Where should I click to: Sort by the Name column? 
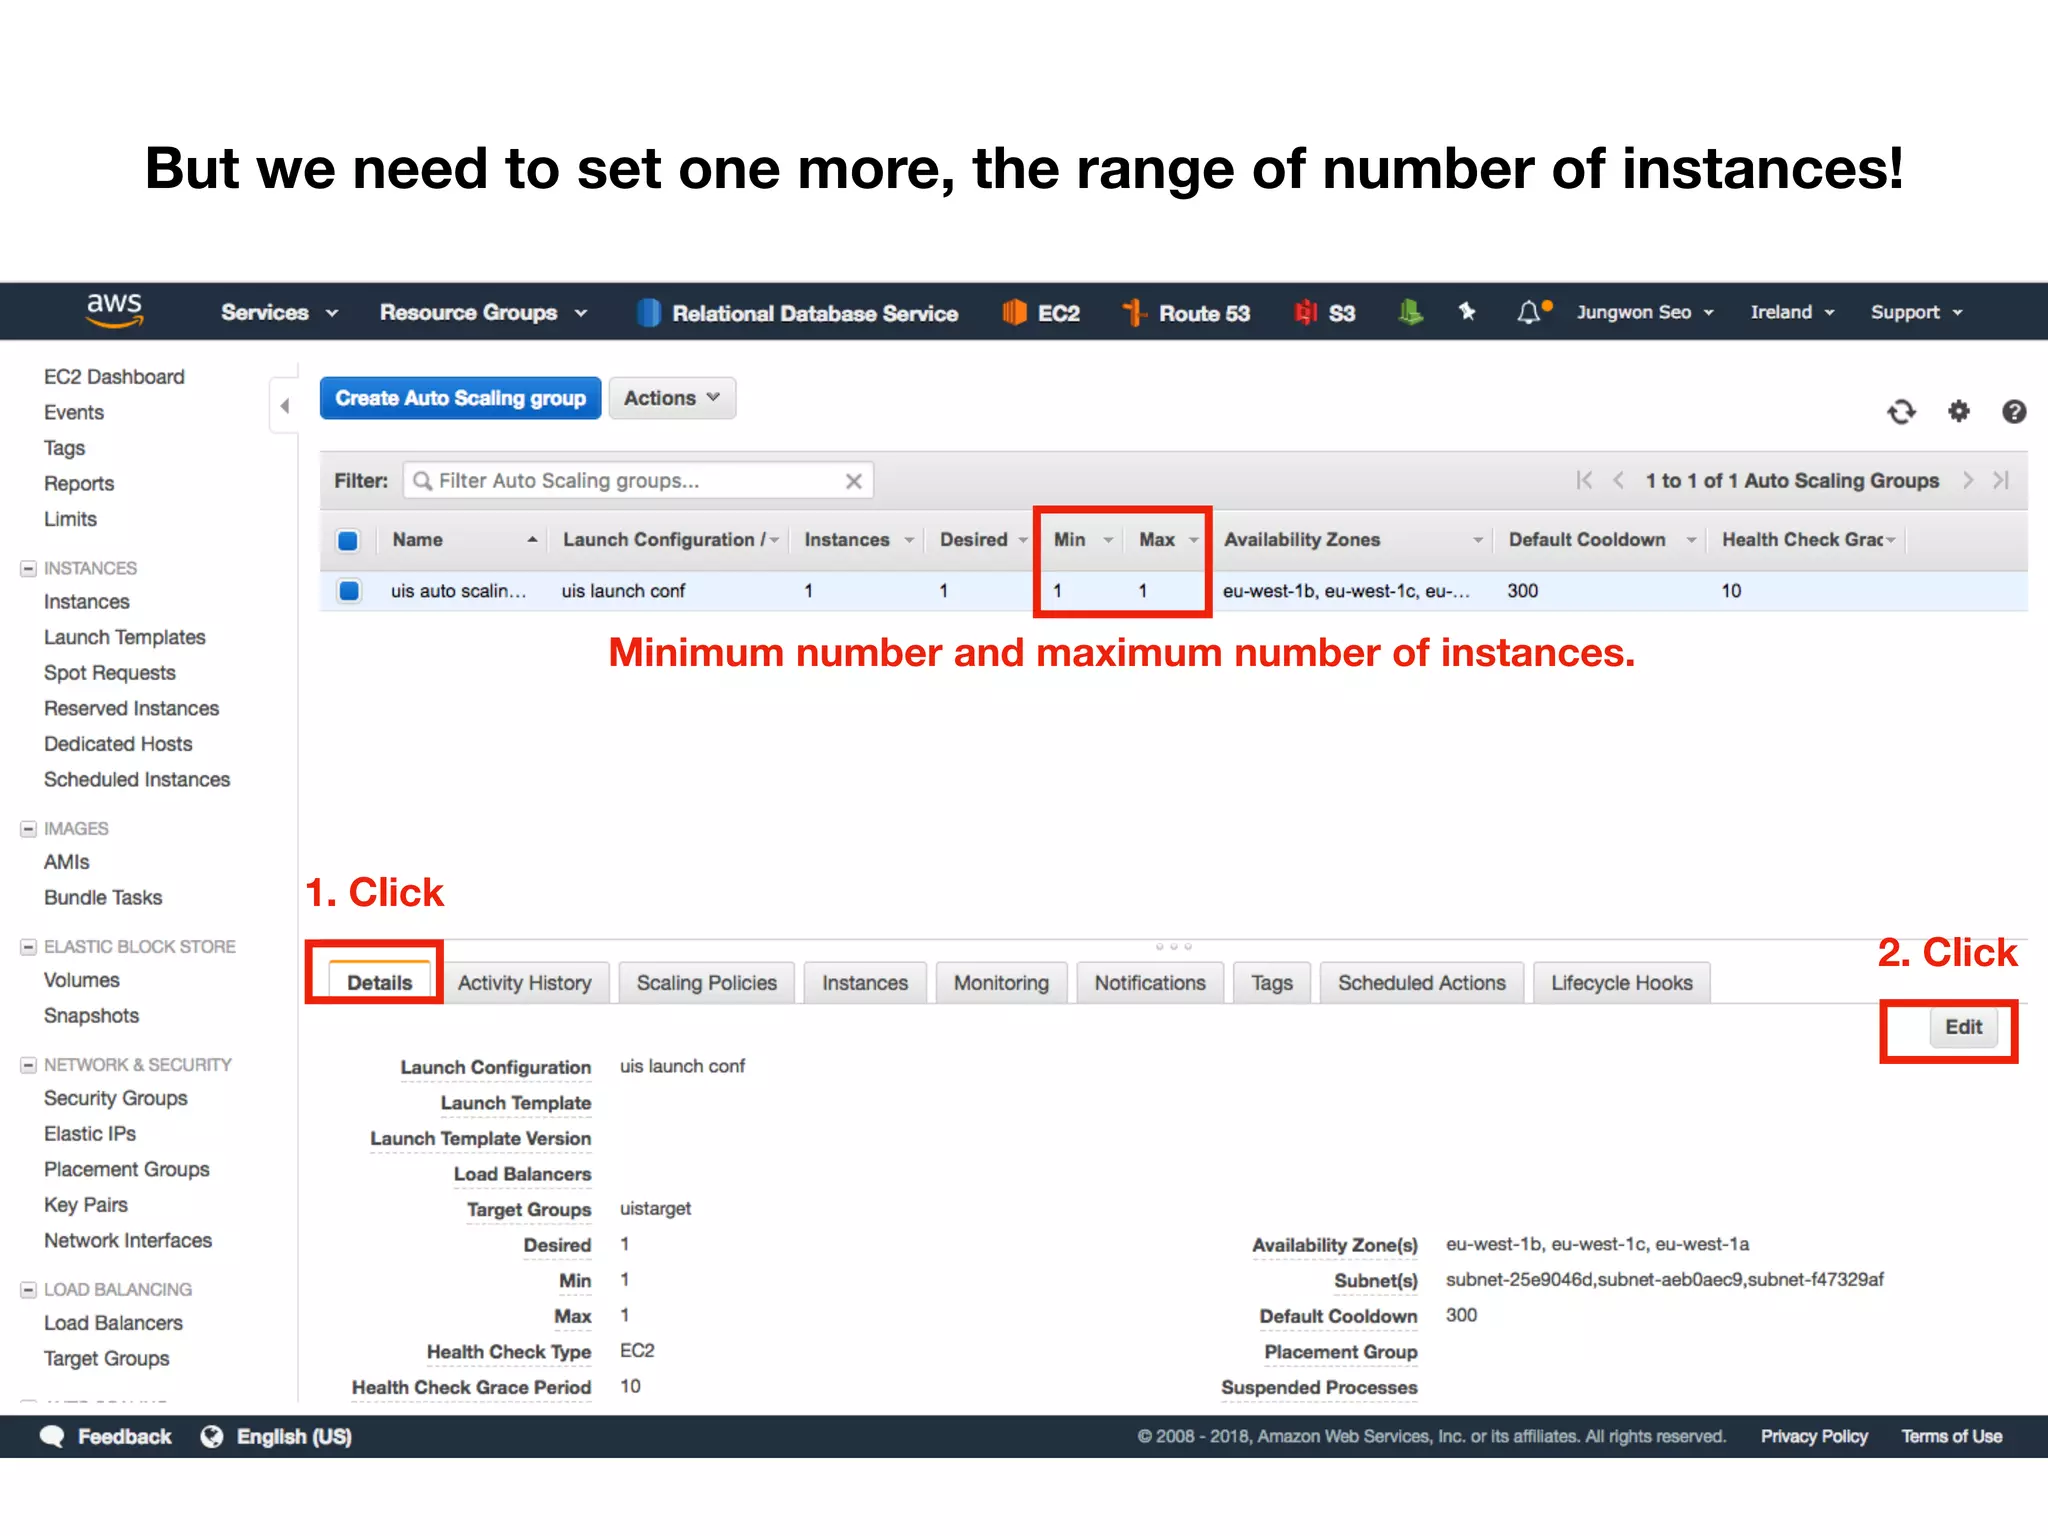pos(464,540)
